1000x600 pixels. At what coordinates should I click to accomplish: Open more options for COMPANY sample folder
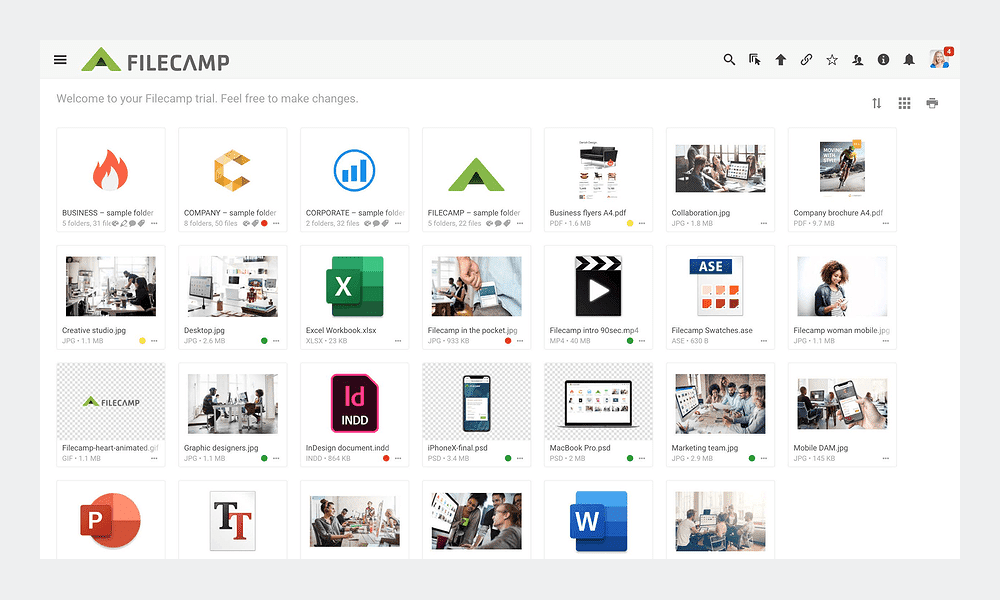click(276, 223)
